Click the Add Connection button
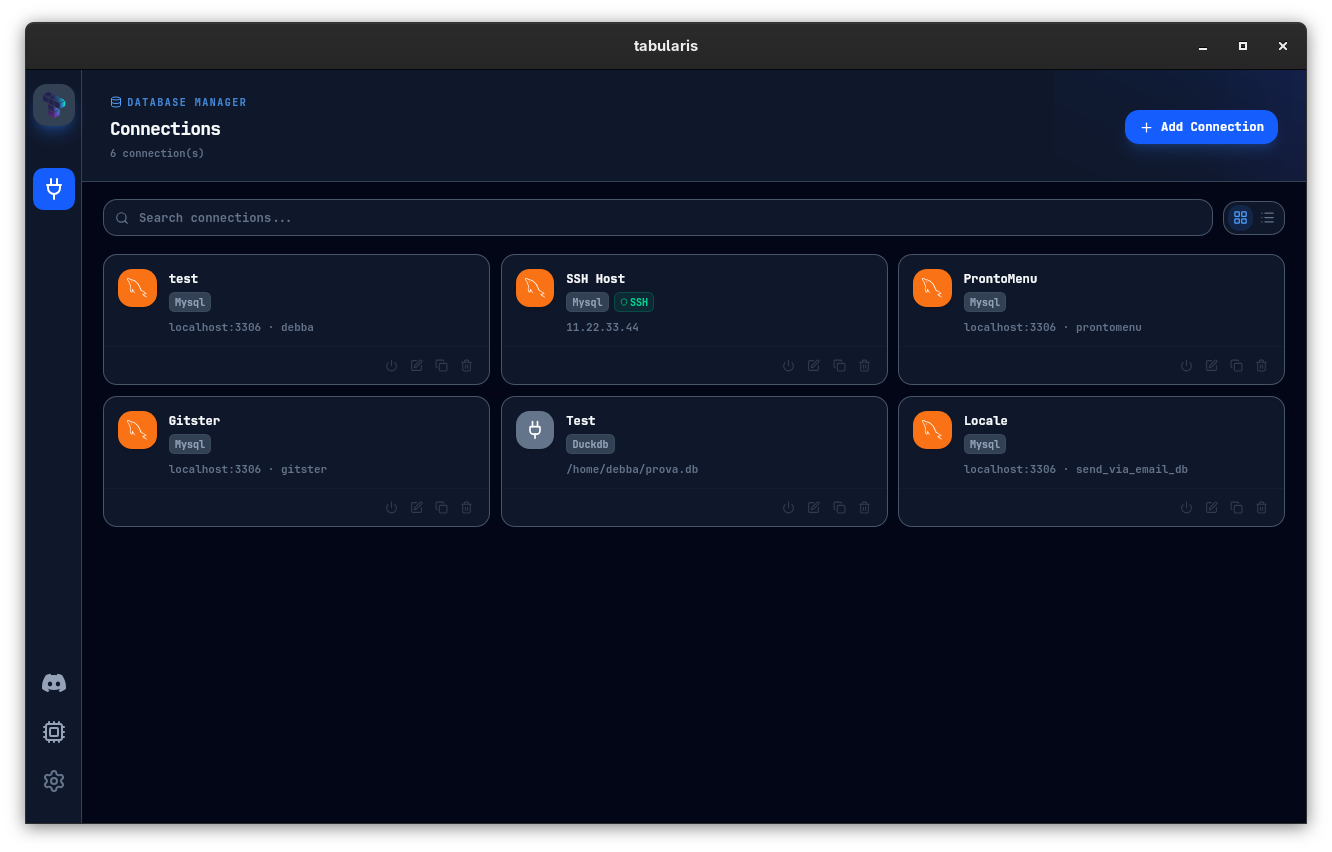 coord(1201,127)
